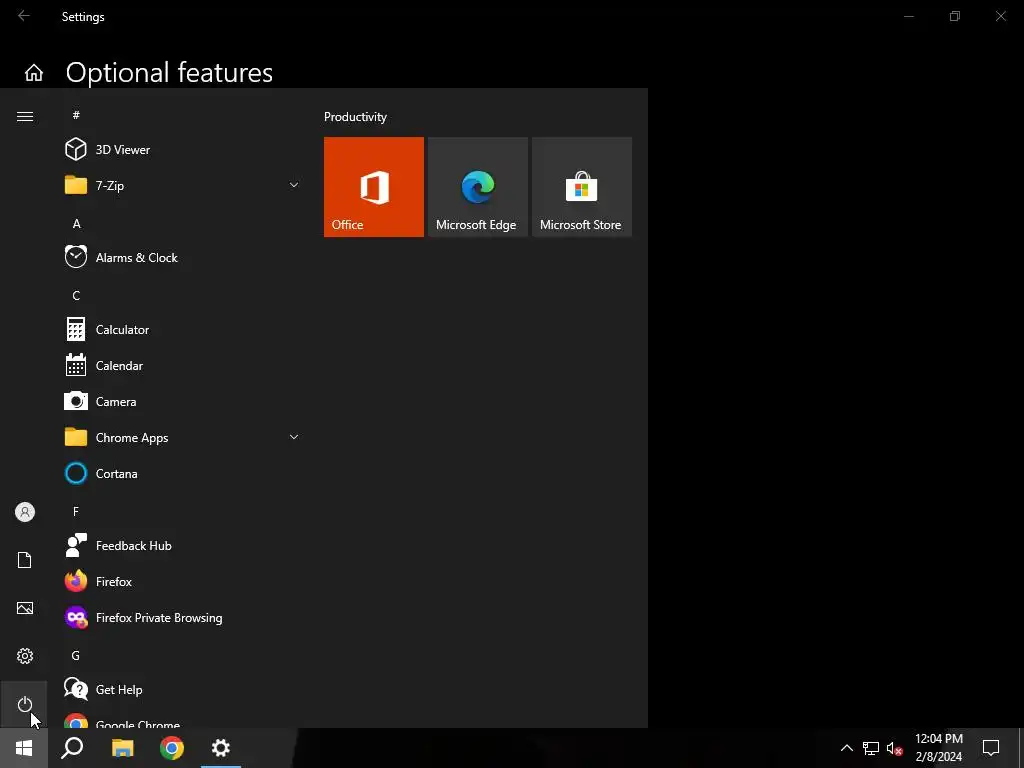This screenshot has width=1024, height=768.
Task: Launch Feedback Hub
Action: (x=182, y=545)
